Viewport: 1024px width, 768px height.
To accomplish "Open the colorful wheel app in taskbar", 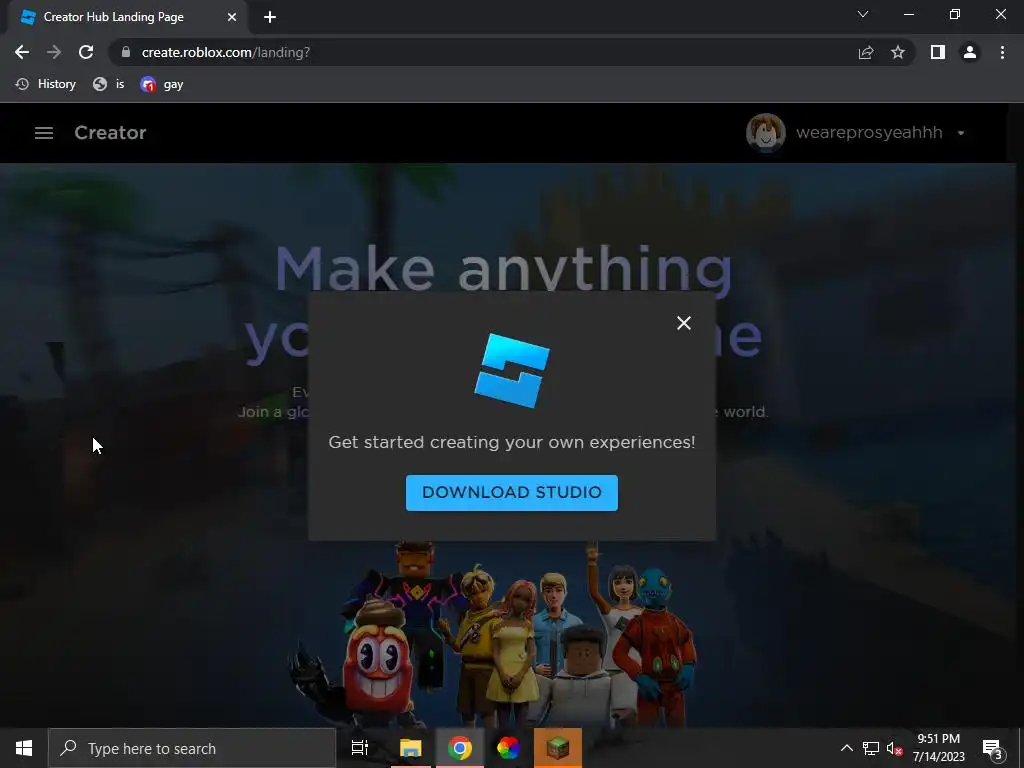I will 508,748.
